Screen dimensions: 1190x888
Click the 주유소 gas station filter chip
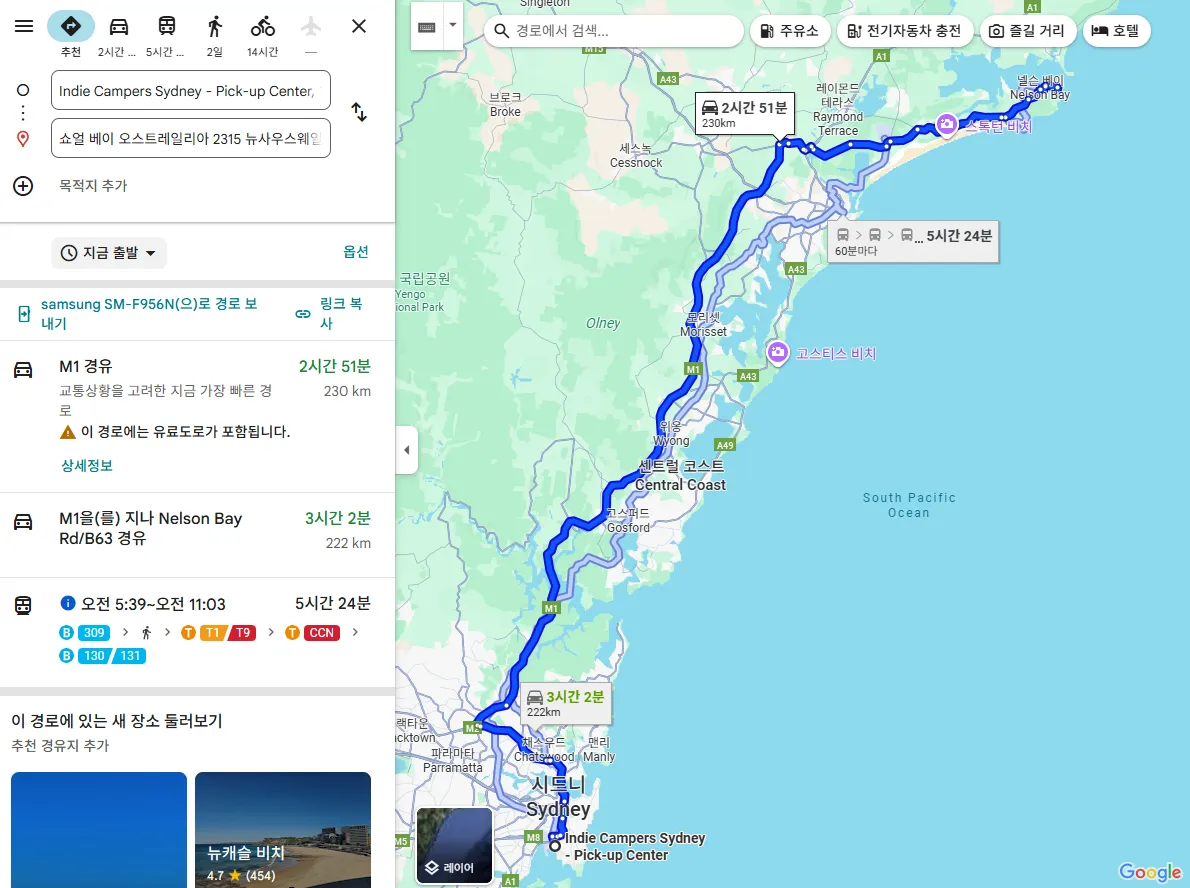click(789, 31)
